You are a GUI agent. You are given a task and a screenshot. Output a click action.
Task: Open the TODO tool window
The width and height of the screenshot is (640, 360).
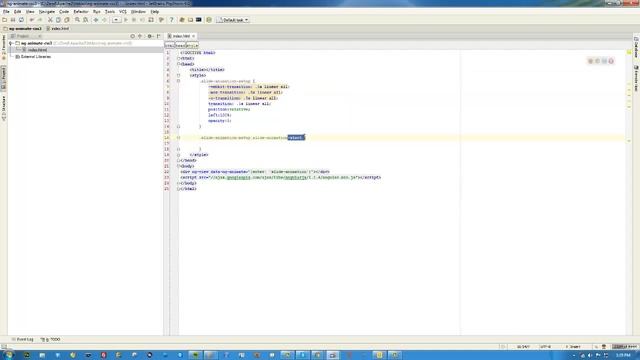point(51,339)
